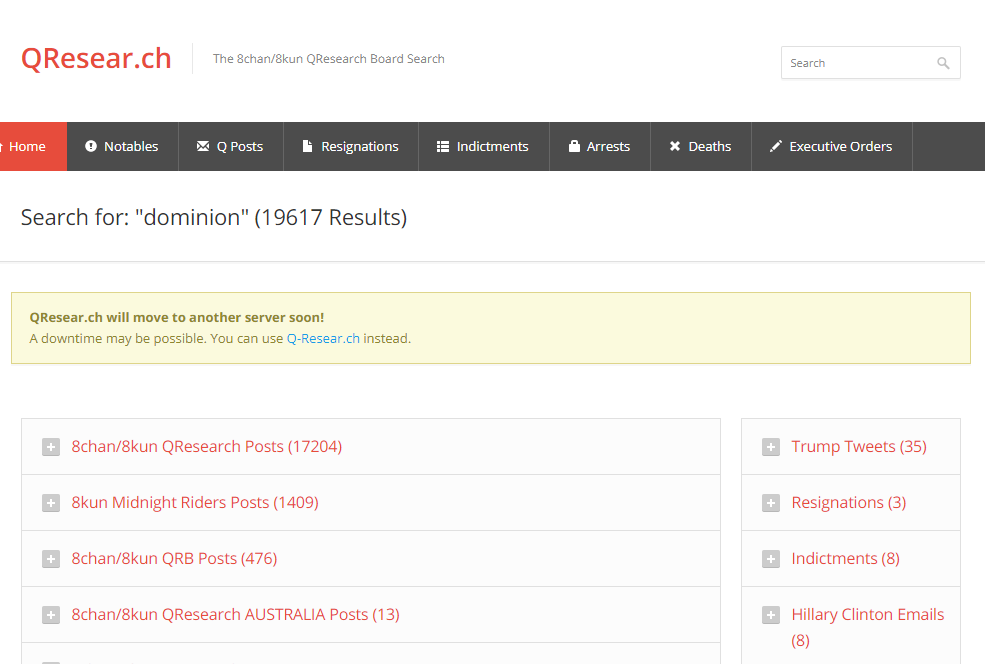This screenshot has width=985, height=664.
Task: Click the 'Search for: "dominion"' results heading
Action: pyautogui.click(x=214, y=217)
